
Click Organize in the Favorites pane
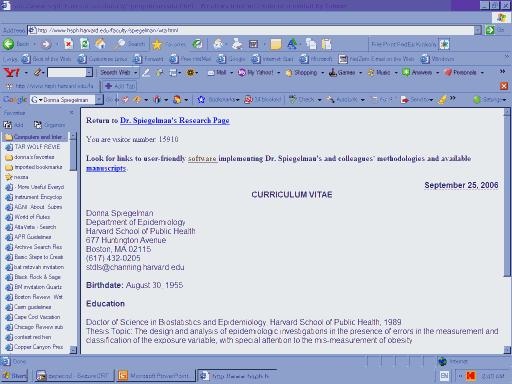[x=49, y=125]
